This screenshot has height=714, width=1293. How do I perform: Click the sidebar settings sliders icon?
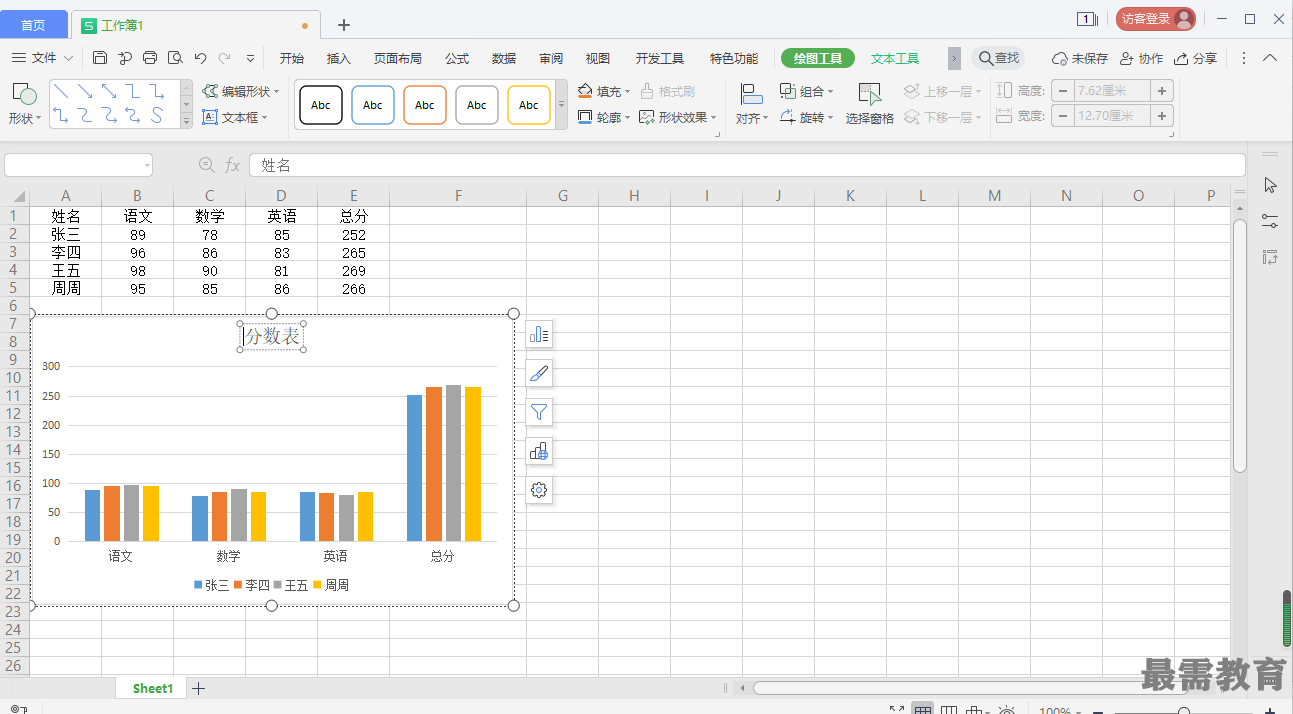tap(1270, 221)
